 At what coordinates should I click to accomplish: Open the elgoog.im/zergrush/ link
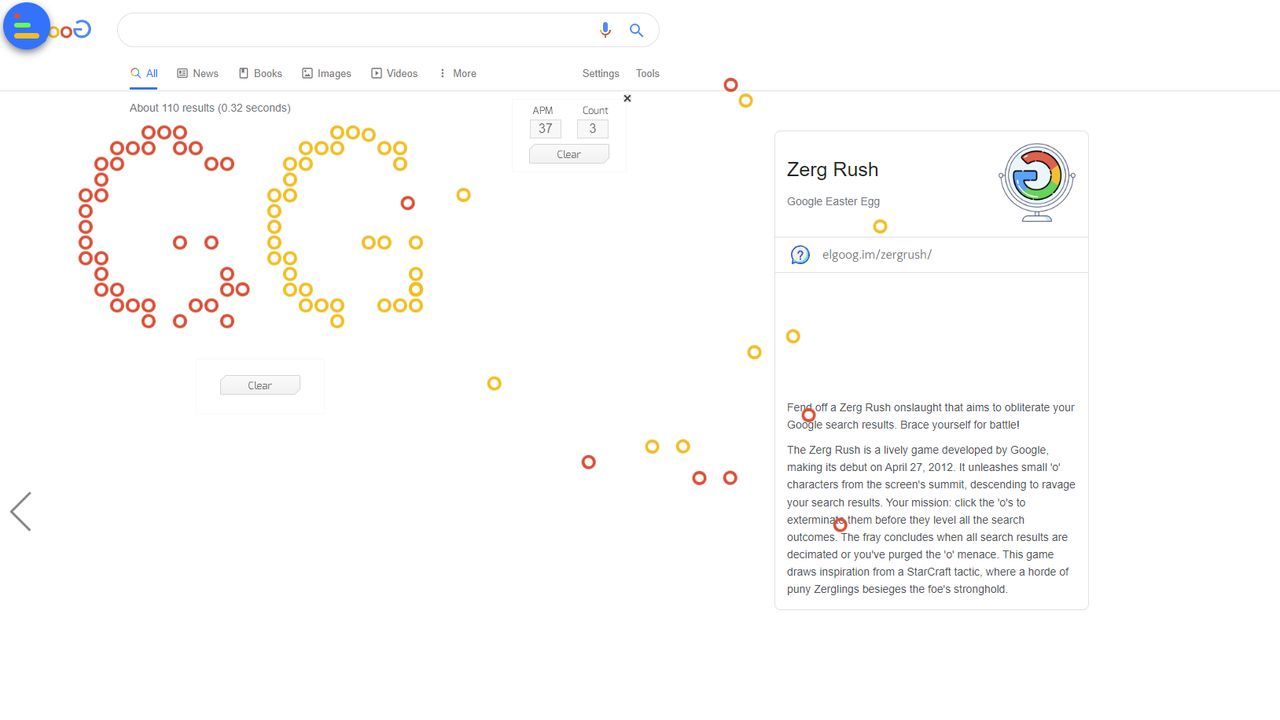click(x=877, y=254)
